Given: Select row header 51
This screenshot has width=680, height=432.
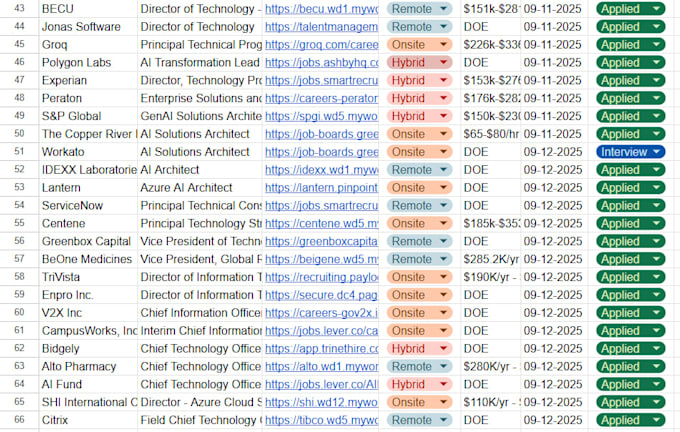Looking at the screenshot, I should tap(19, 152).
